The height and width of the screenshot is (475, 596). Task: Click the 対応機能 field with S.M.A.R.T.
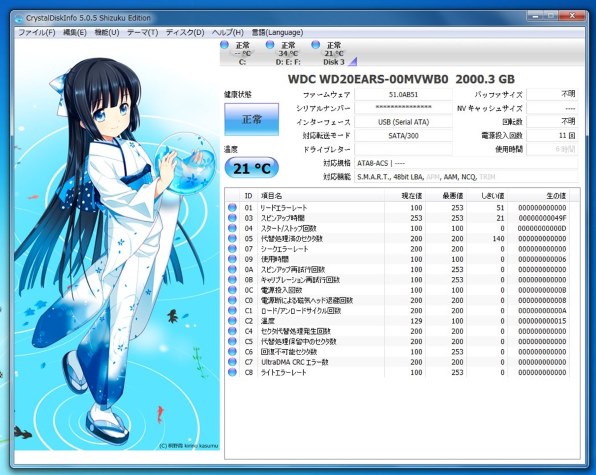point(466,177)
